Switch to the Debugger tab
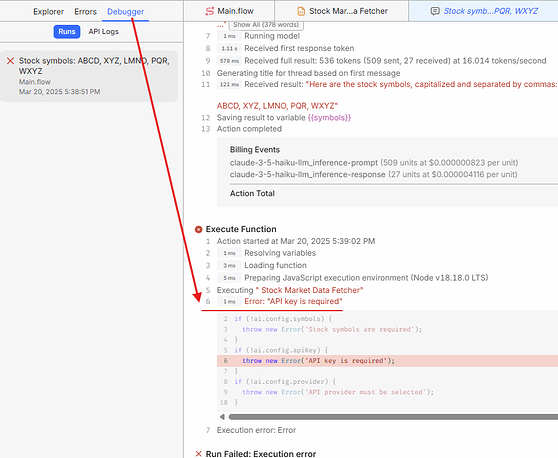Viewport: 558px width, 458px height. [x=126, y=11]
